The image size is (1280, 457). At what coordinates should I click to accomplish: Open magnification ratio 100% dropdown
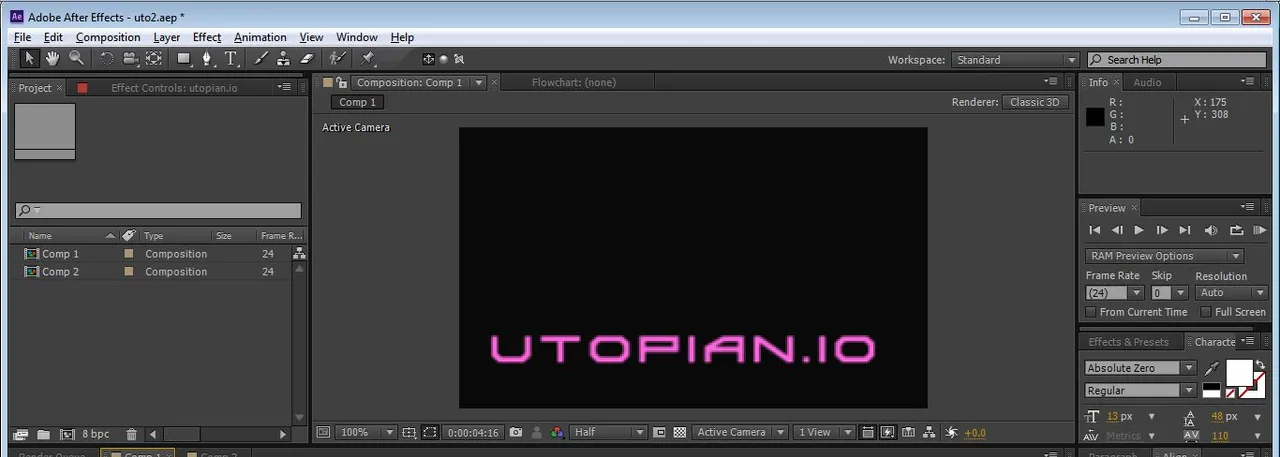click(366, 432)
